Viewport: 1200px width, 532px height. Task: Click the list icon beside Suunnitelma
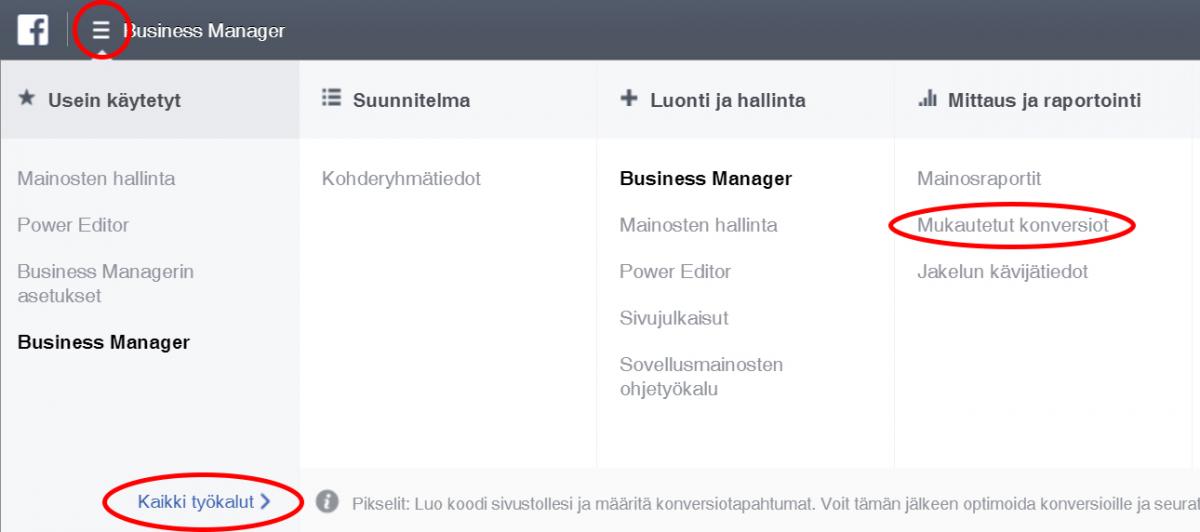click(x=331, y=98)
